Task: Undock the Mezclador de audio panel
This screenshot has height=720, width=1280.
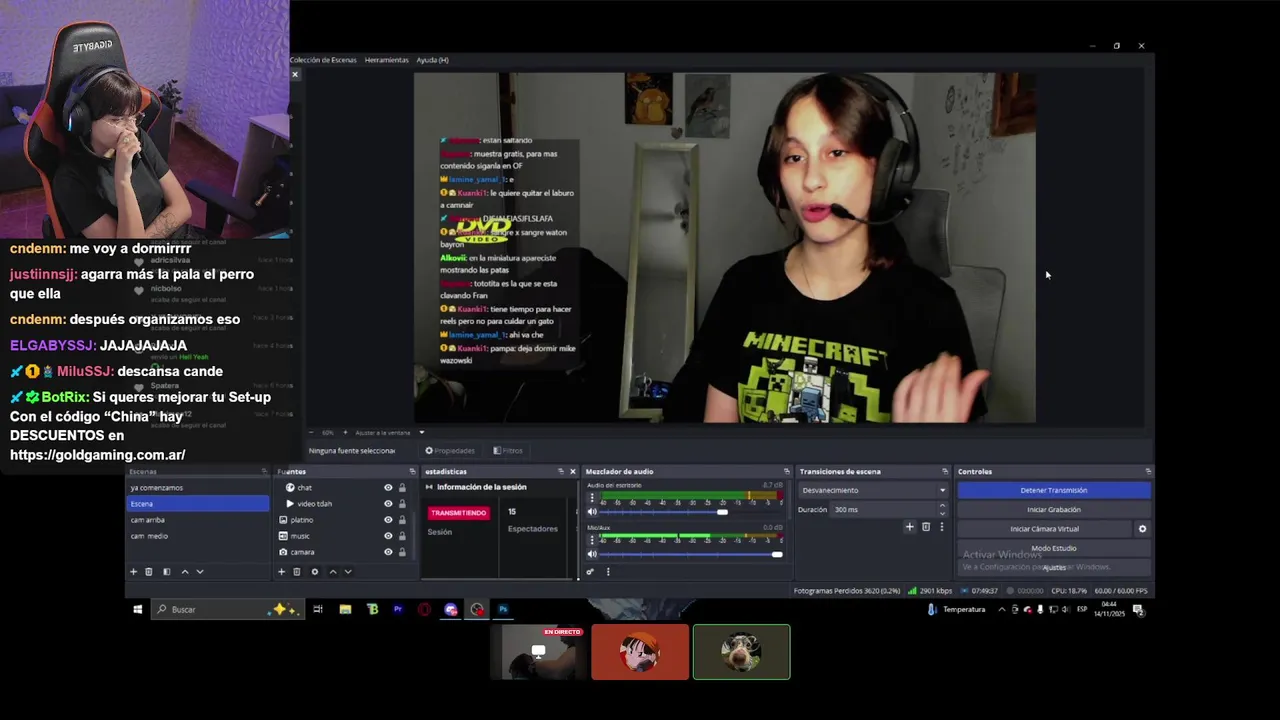Action: pos(787,471)
